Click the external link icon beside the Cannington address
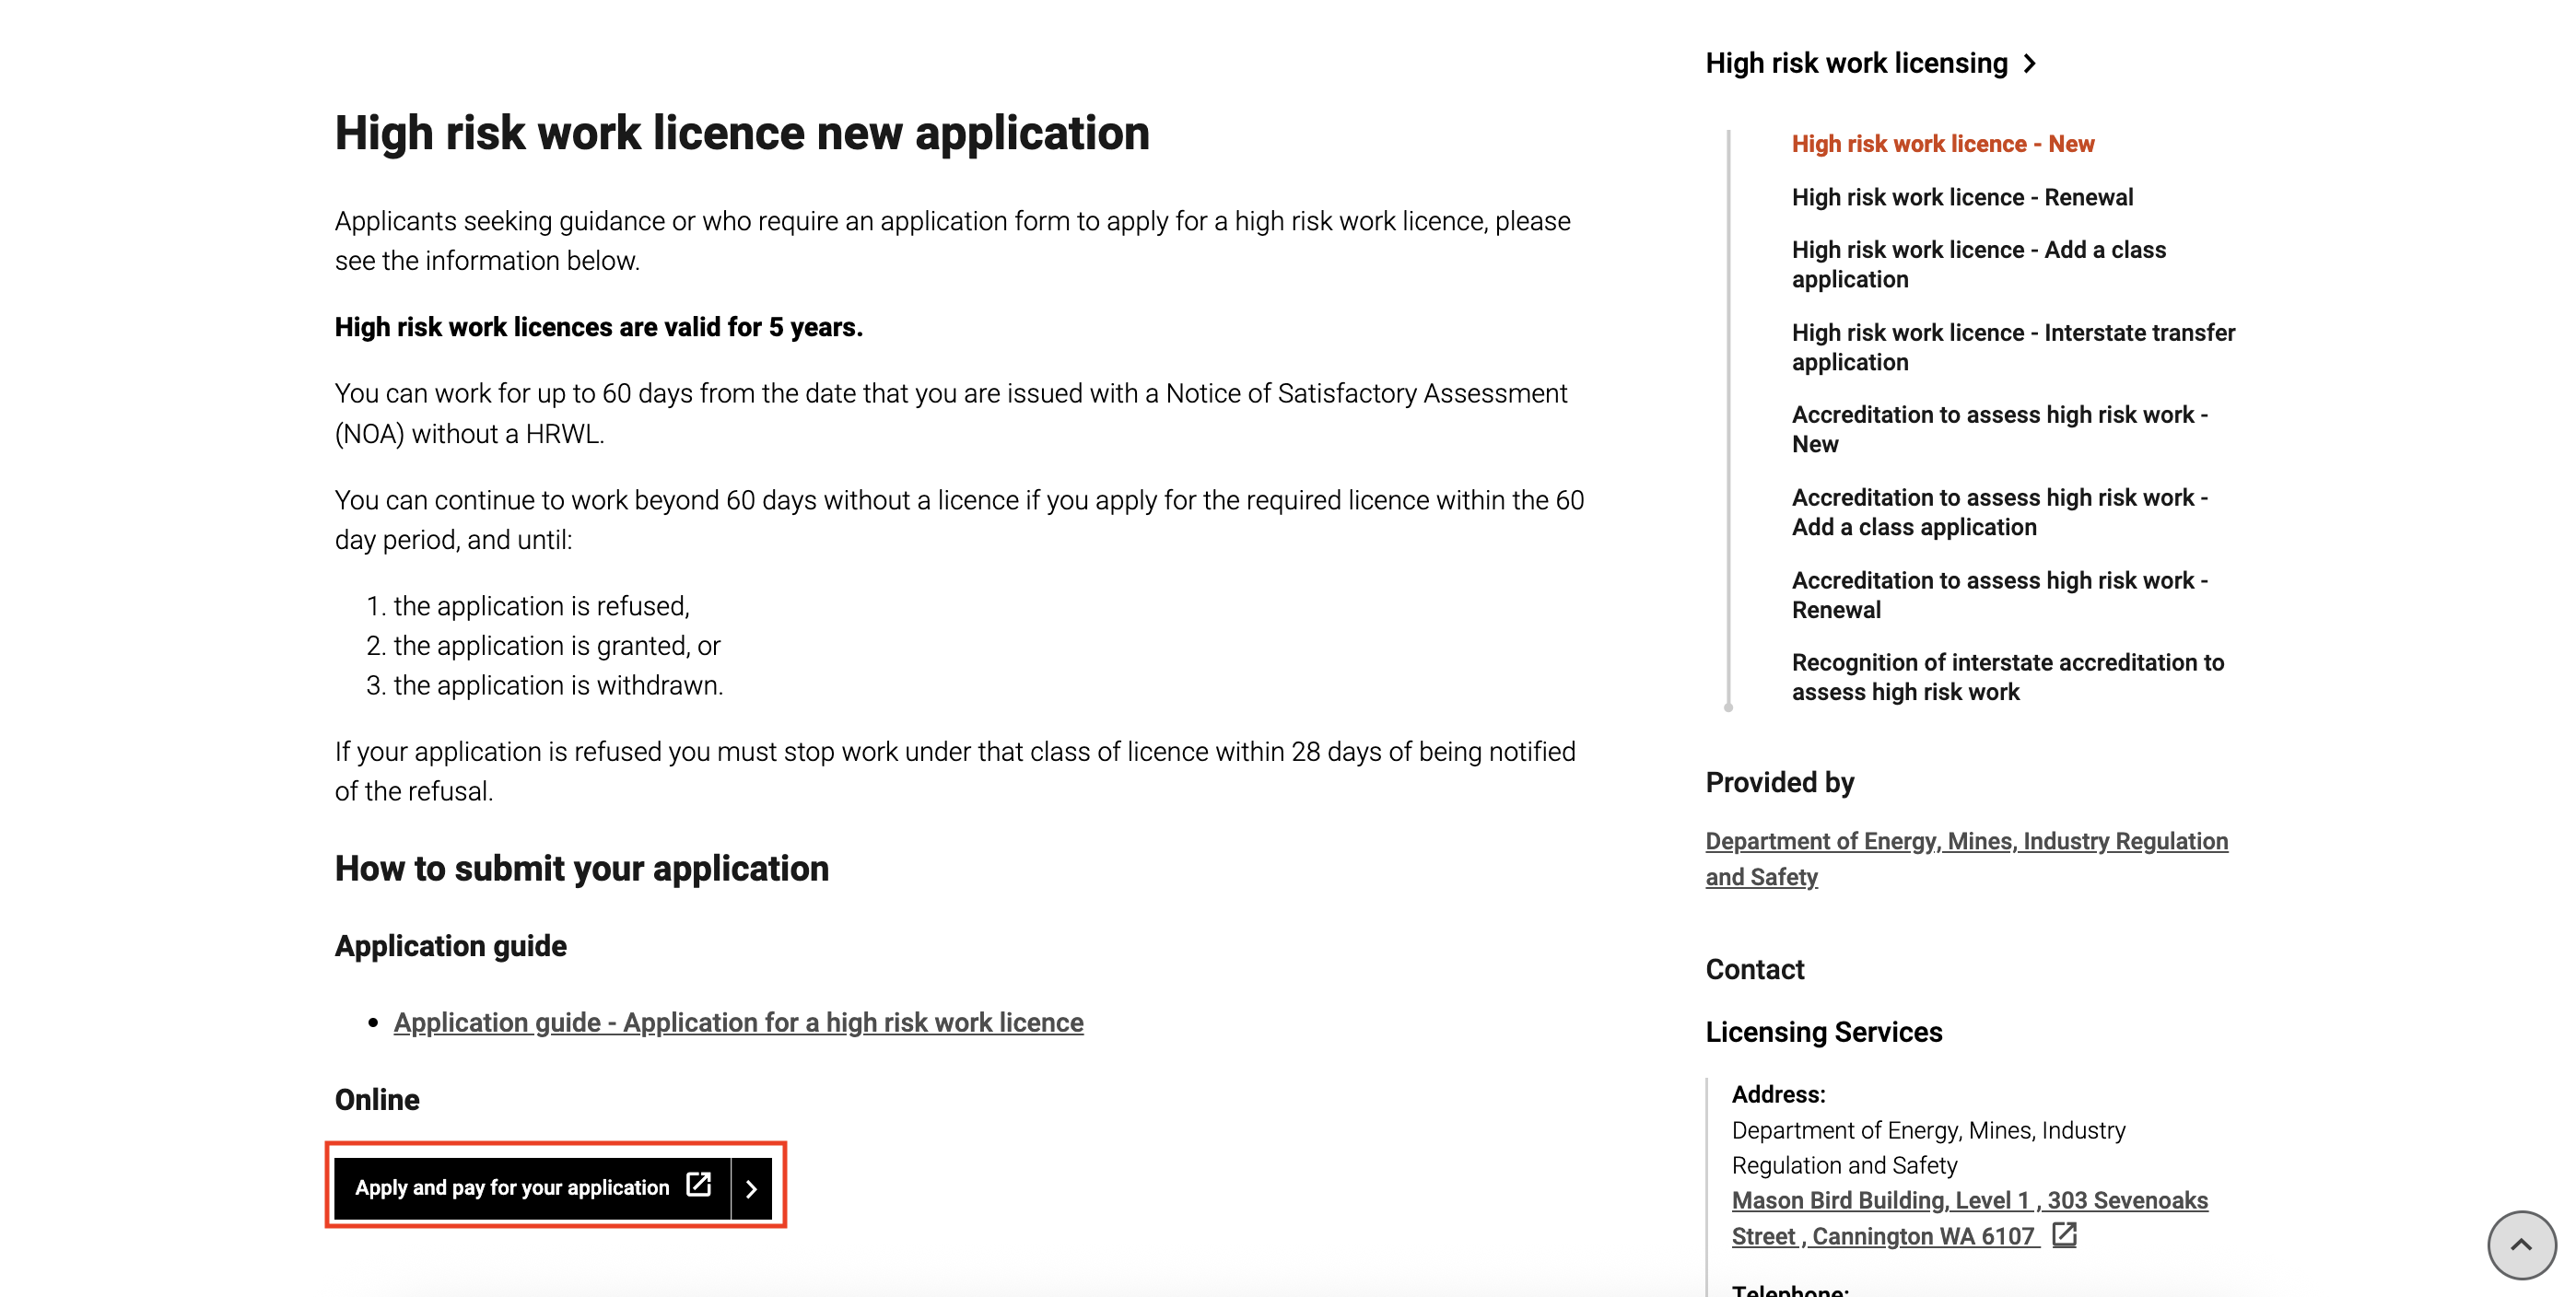 click(x=2064, y=1235)
